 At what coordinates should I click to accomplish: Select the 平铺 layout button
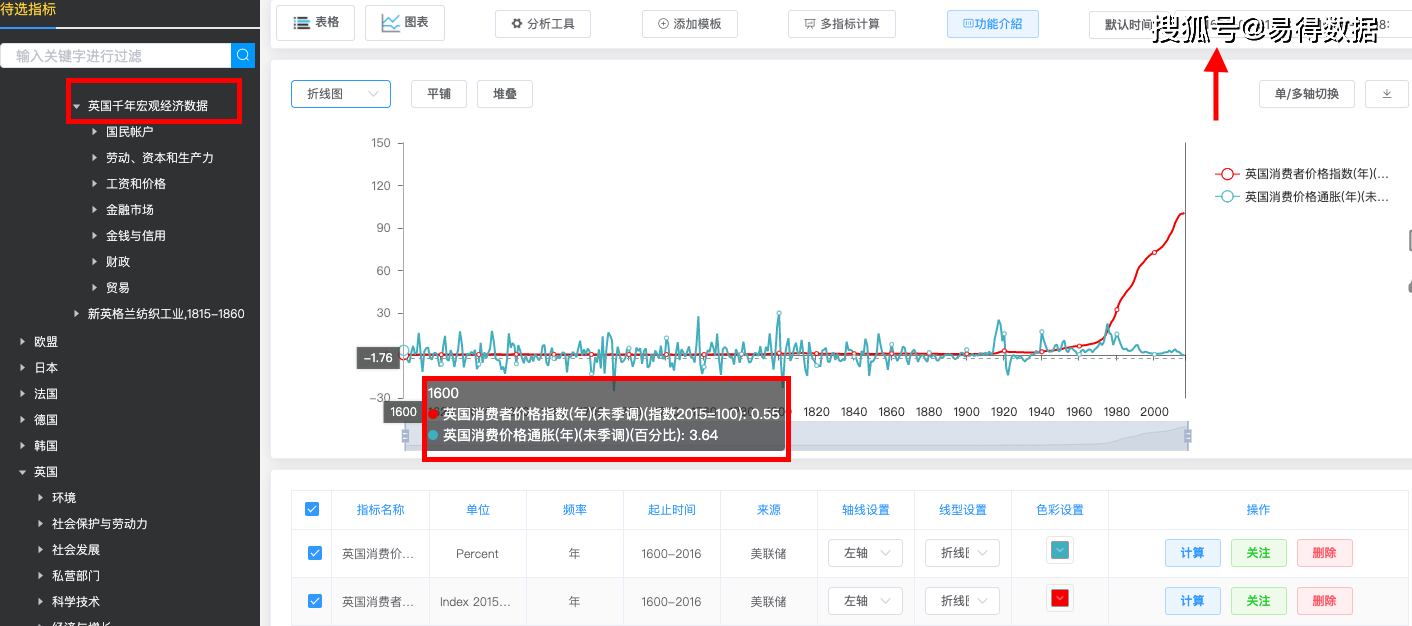tap(439, 94)
